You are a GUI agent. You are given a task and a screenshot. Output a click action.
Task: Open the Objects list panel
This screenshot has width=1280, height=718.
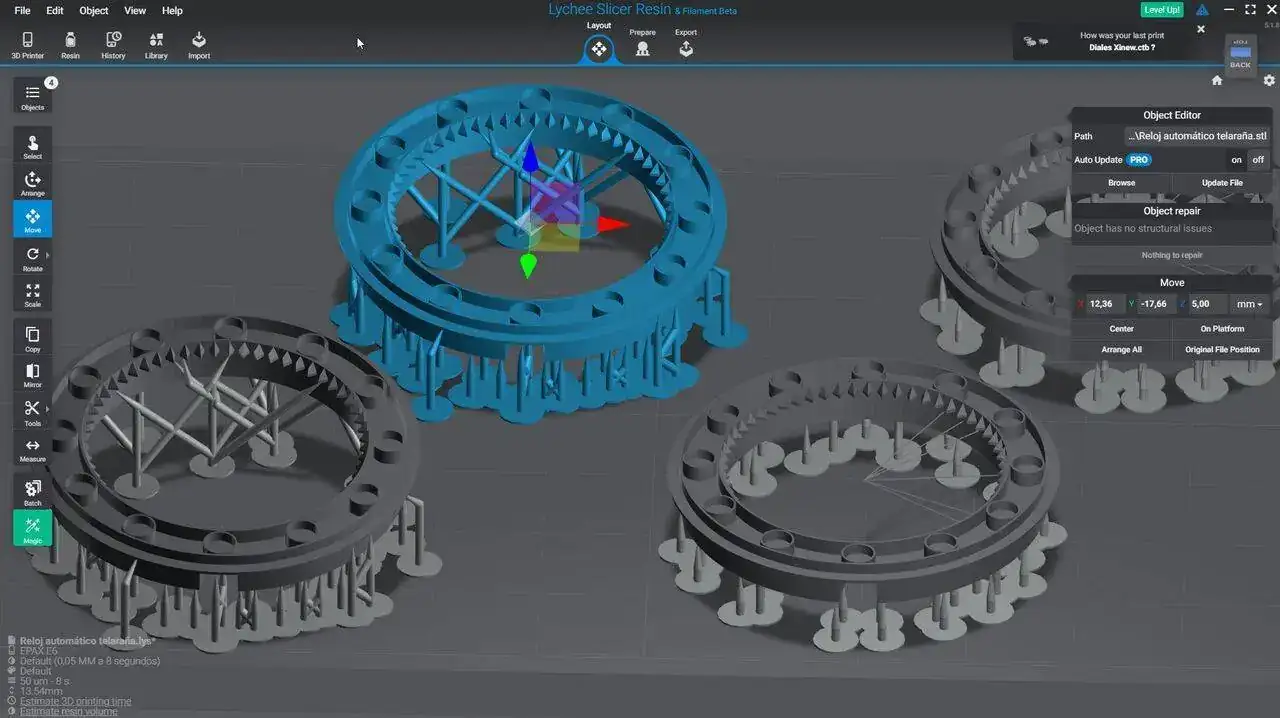(x=32, y=96)
